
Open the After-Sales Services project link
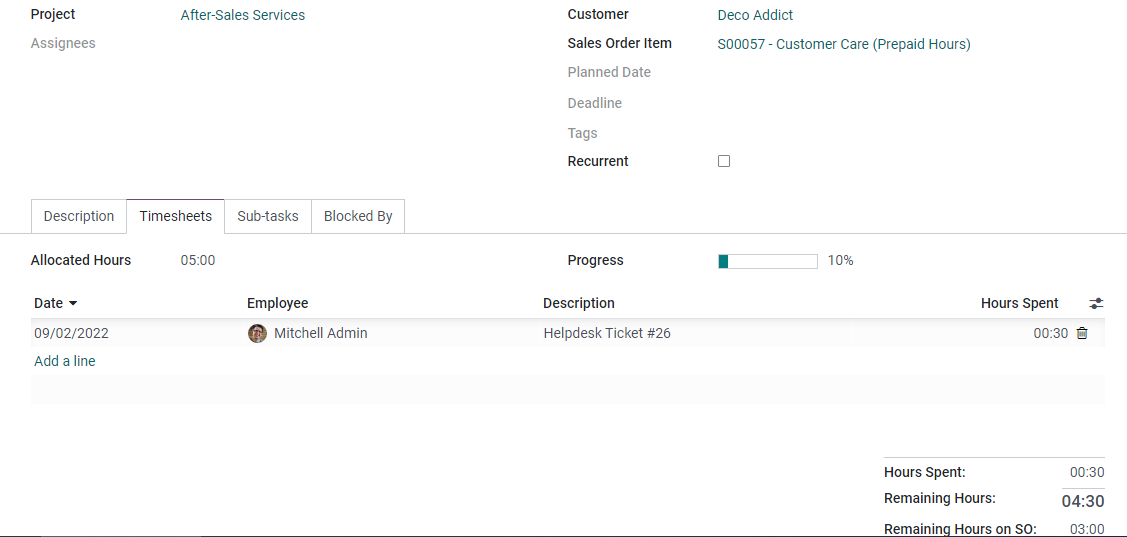coord(243,15)
